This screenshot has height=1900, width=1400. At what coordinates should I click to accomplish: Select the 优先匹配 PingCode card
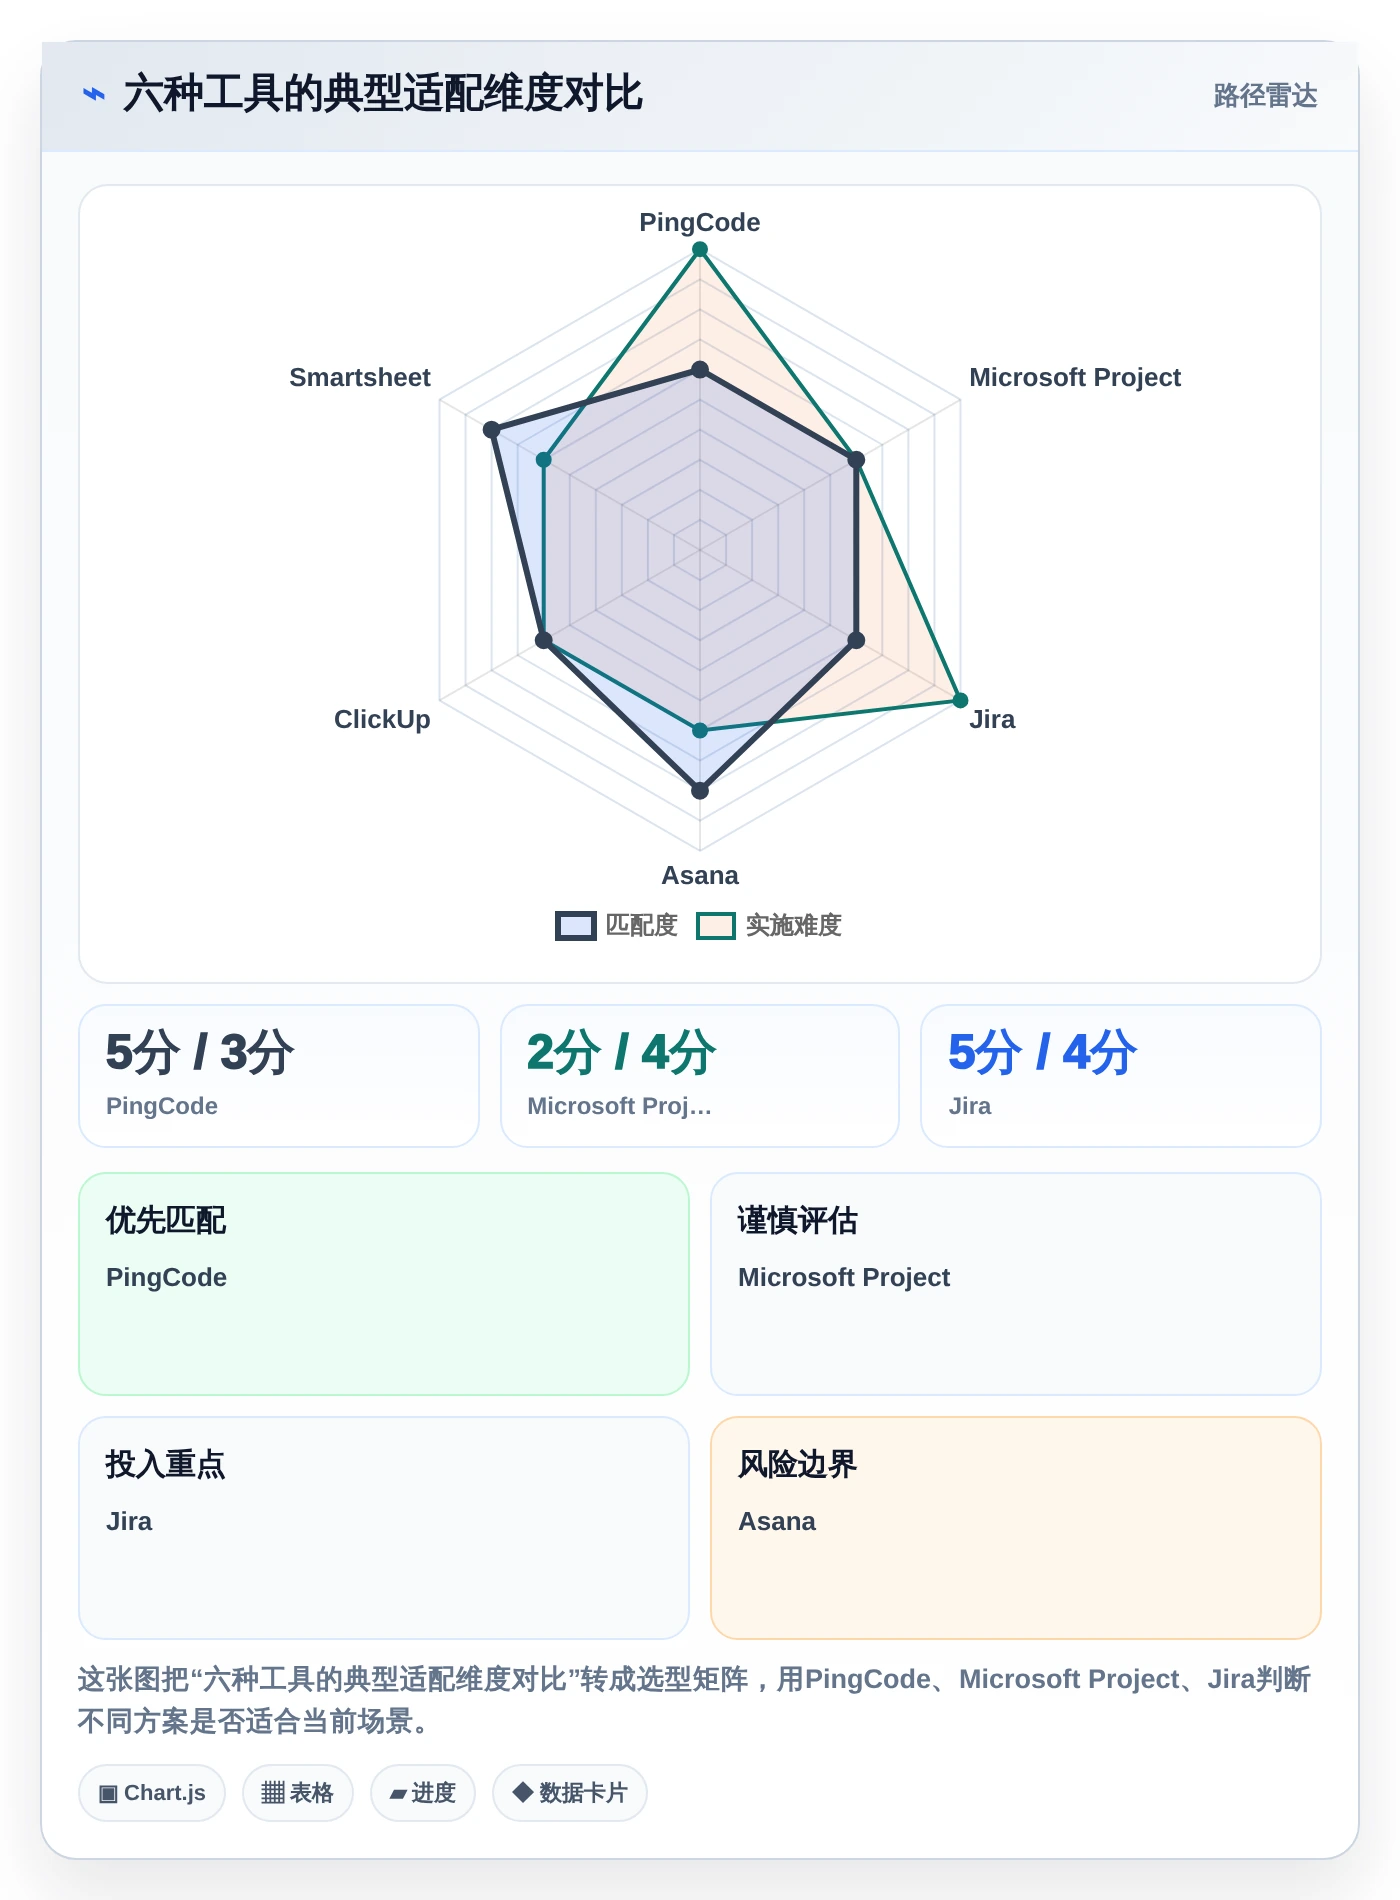pyautogui.click(x=384, y=1284)
